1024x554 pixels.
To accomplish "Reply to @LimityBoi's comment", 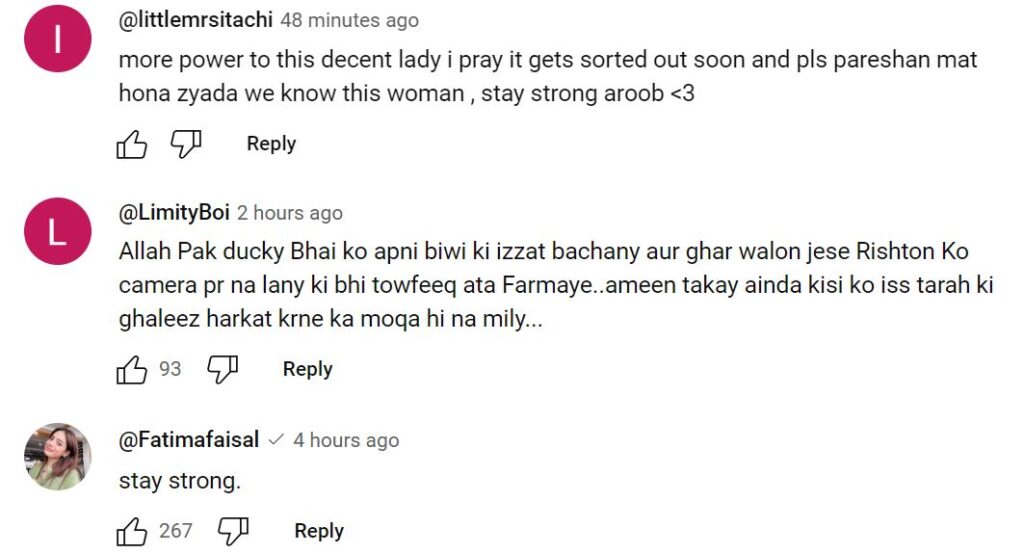I will click(308, 369).
